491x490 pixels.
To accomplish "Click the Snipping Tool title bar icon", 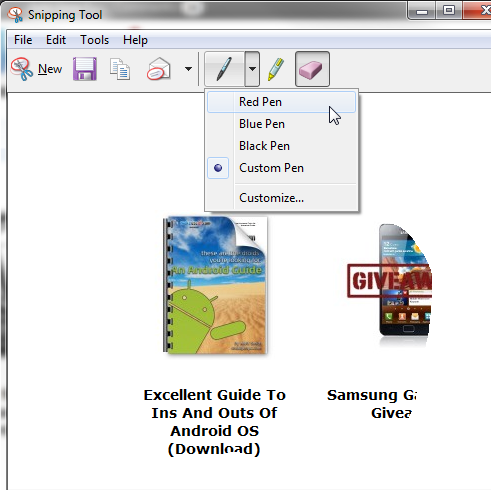I will point(15,15).
